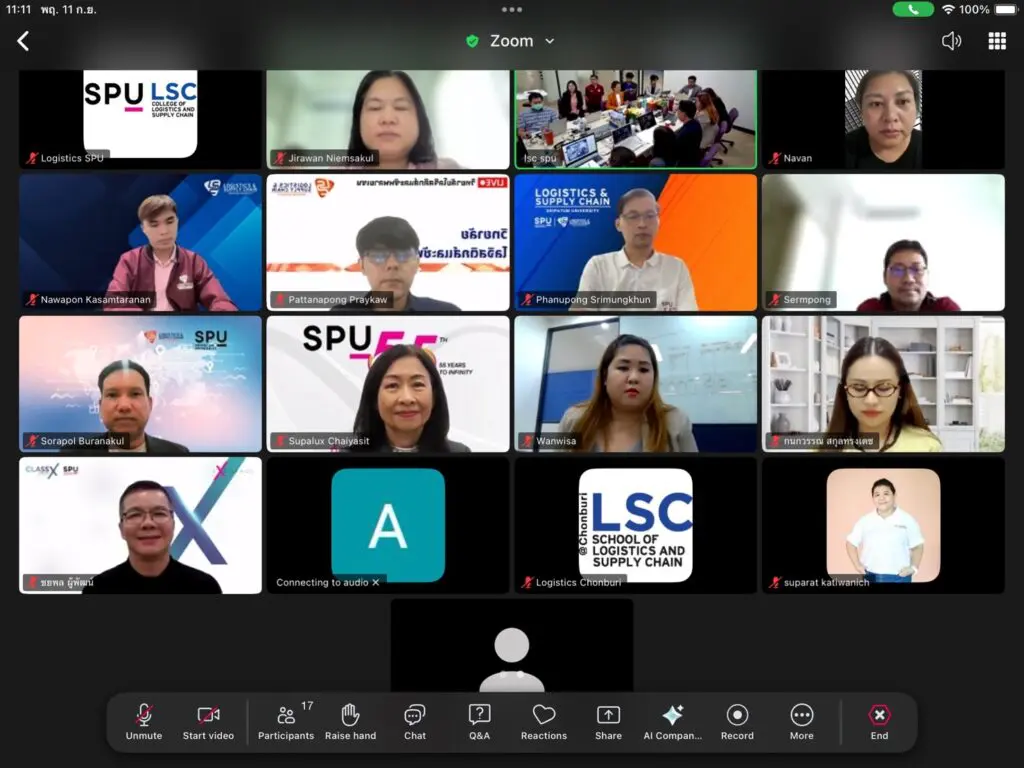
Task: Open the More options menu
Action: (x=802, y=722)
